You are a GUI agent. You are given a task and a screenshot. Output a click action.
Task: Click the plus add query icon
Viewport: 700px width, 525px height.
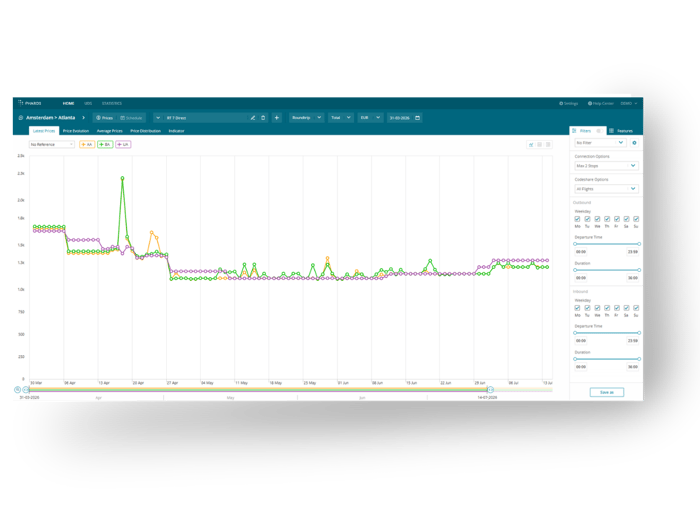[277, 118]
